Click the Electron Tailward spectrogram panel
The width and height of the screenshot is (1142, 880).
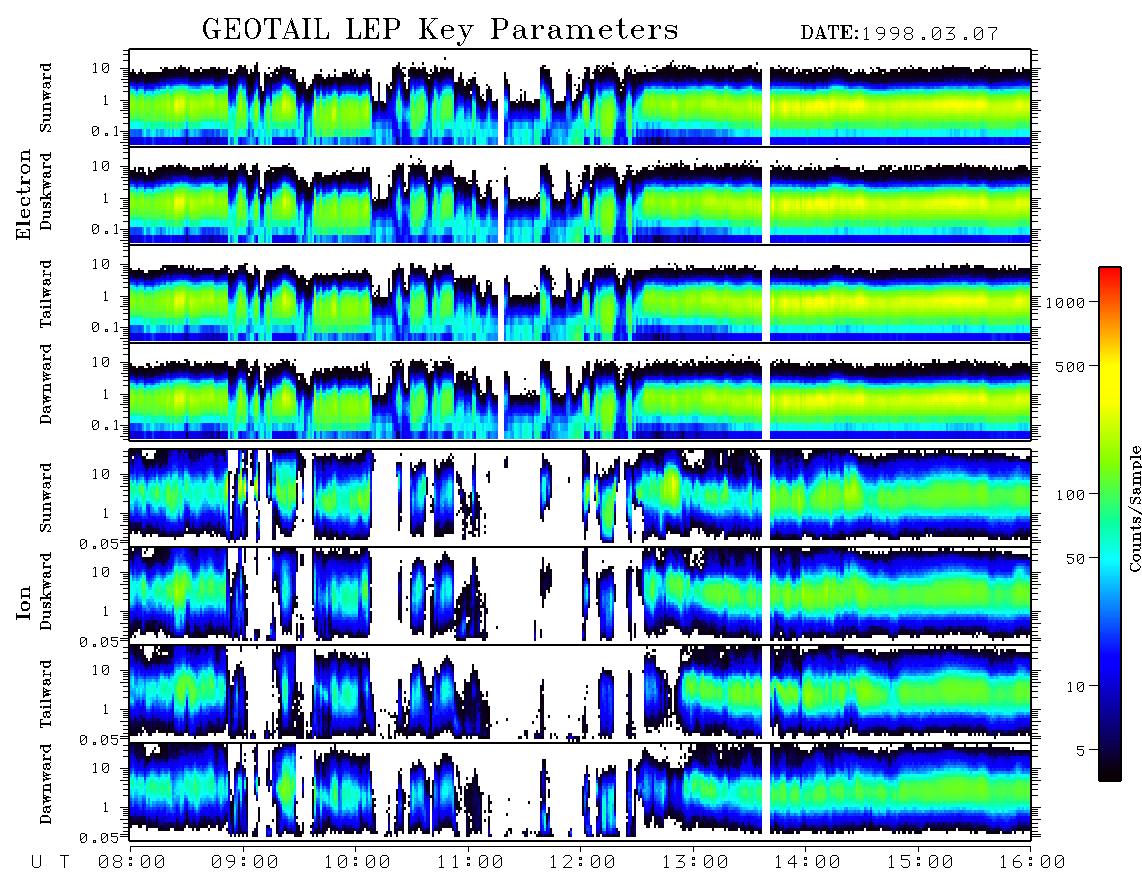(580, 293)
